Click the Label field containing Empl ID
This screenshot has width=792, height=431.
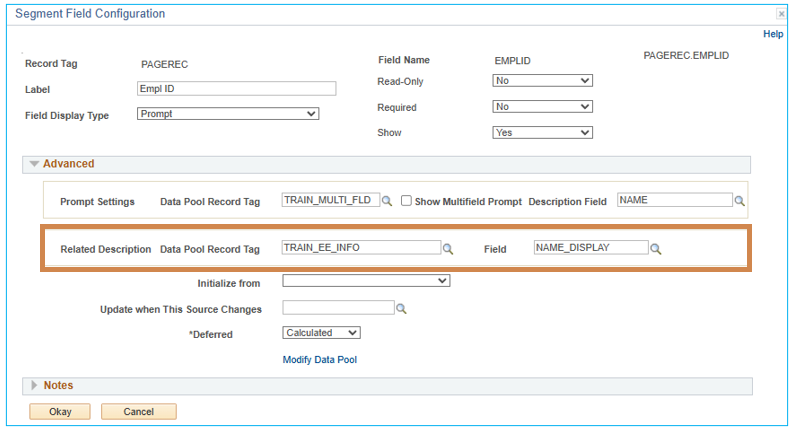point(236,88)
